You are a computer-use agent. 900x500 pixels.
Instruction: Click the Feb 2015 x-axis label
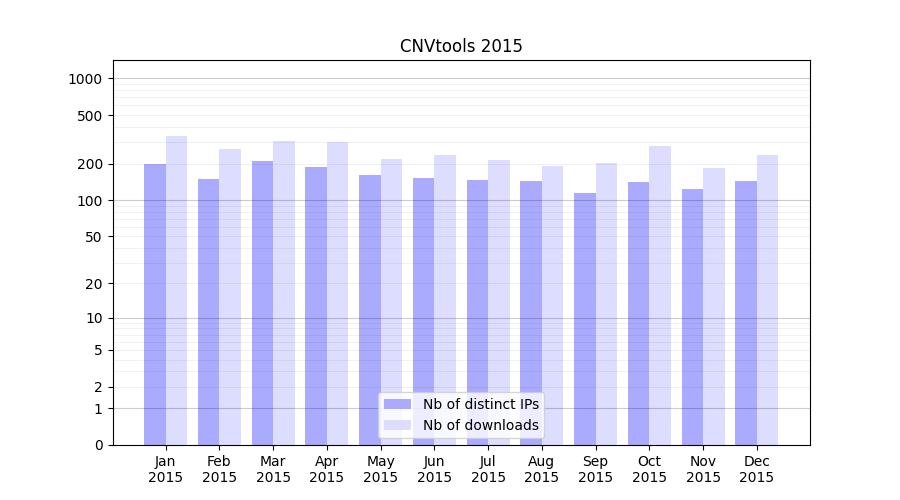click(x=219, y=469)
